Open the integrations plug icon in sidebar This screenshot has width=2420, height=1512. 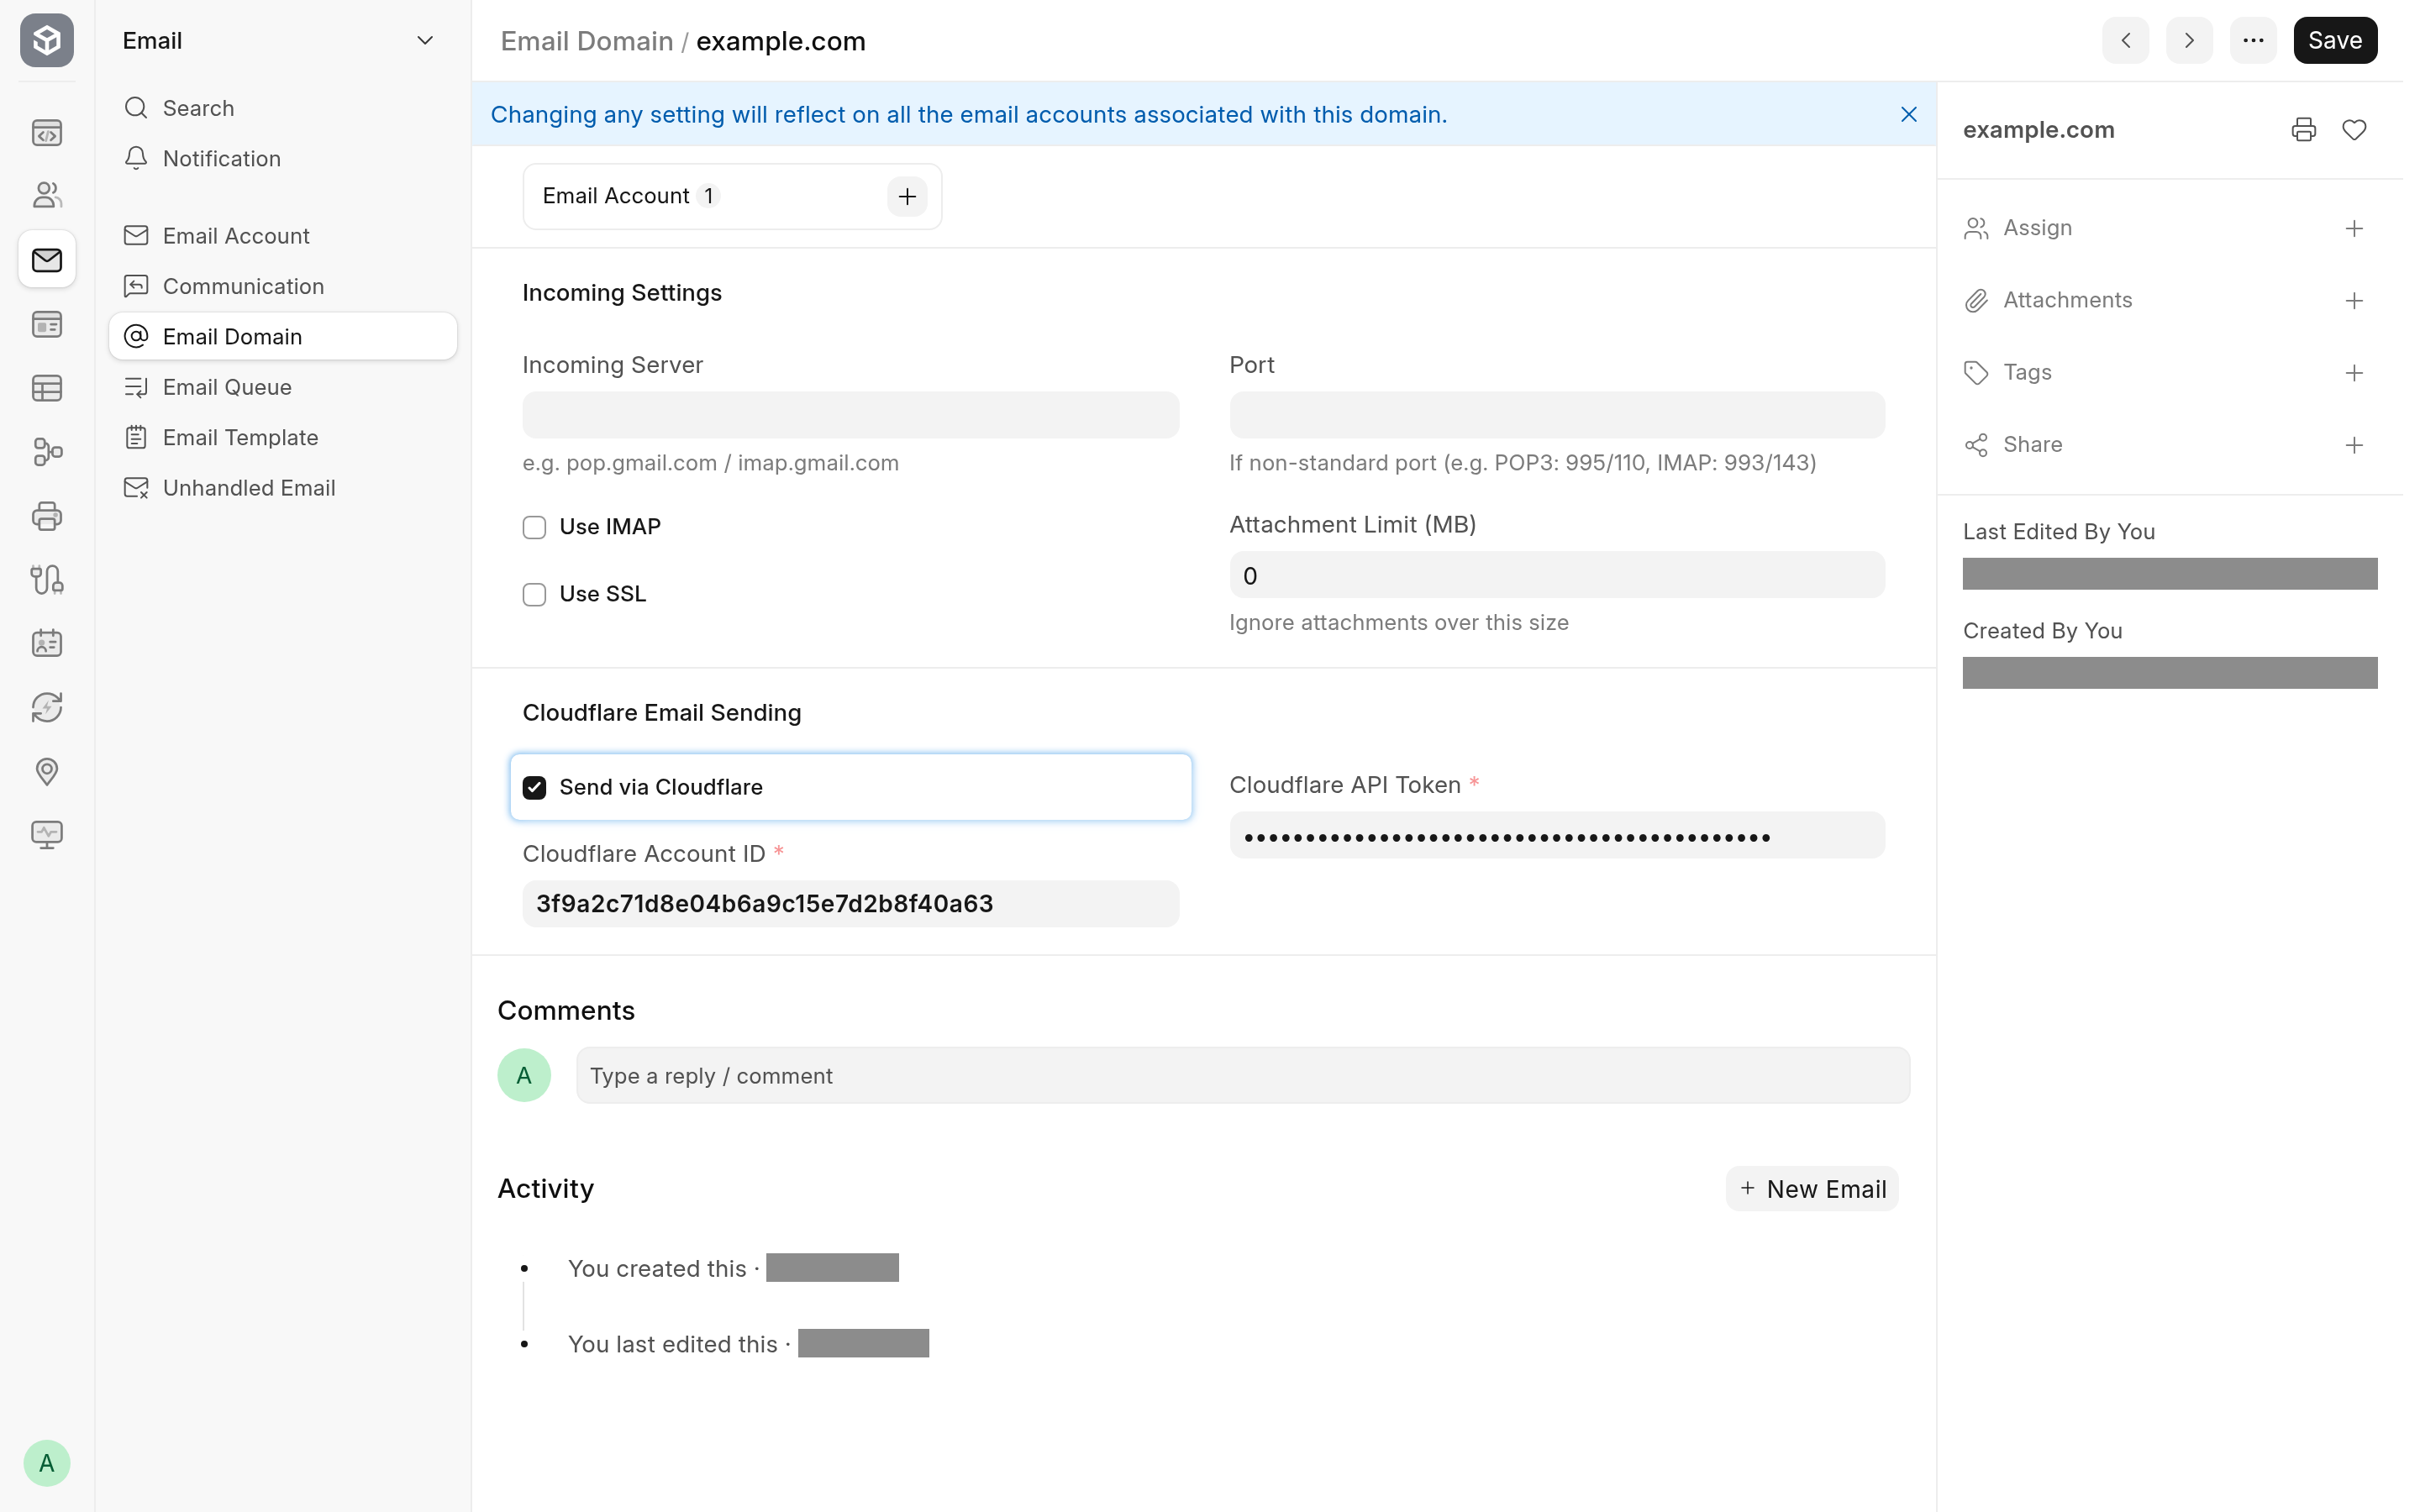(x=47, y=579)
